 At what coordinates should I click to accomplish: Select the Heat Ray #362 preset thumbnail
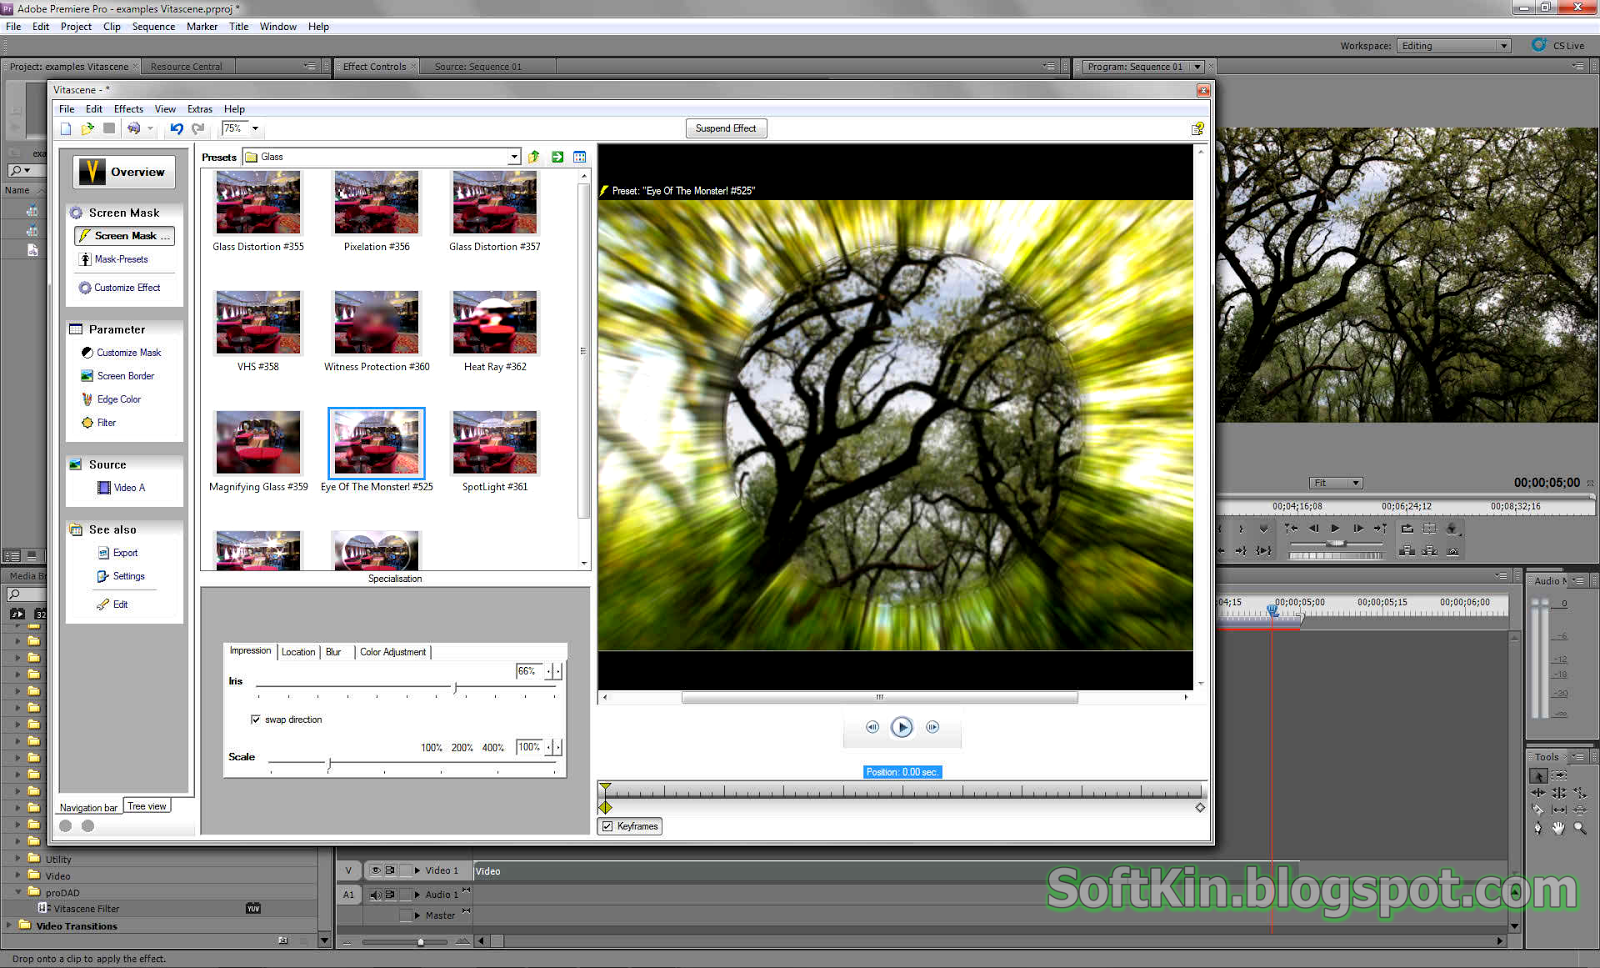495,323
